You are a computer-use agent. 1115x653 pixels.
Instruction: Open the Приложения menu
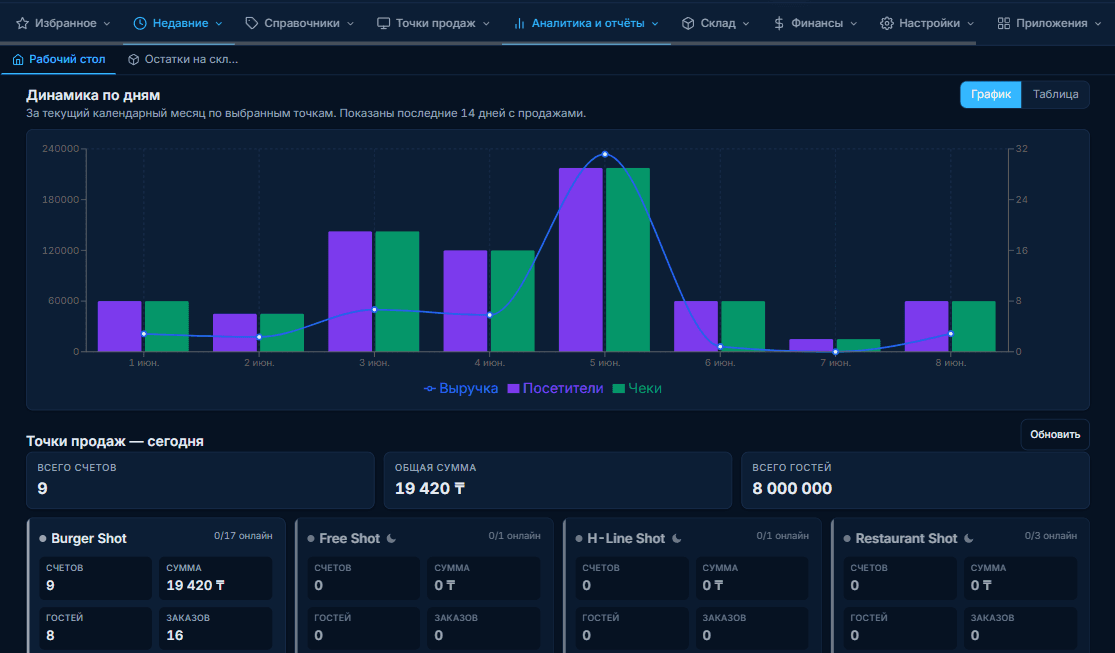pos(1050,23)
